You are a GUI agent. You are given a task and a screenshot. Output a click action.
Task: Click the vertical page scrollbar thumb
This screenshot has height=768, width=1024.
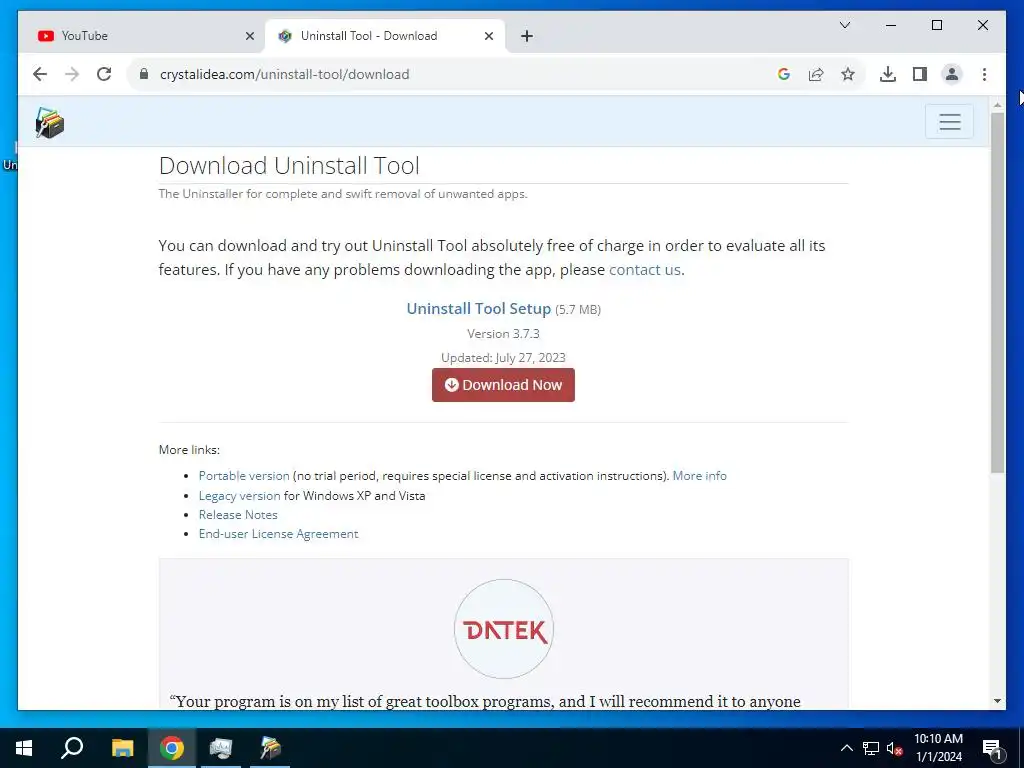coord(997,293)
